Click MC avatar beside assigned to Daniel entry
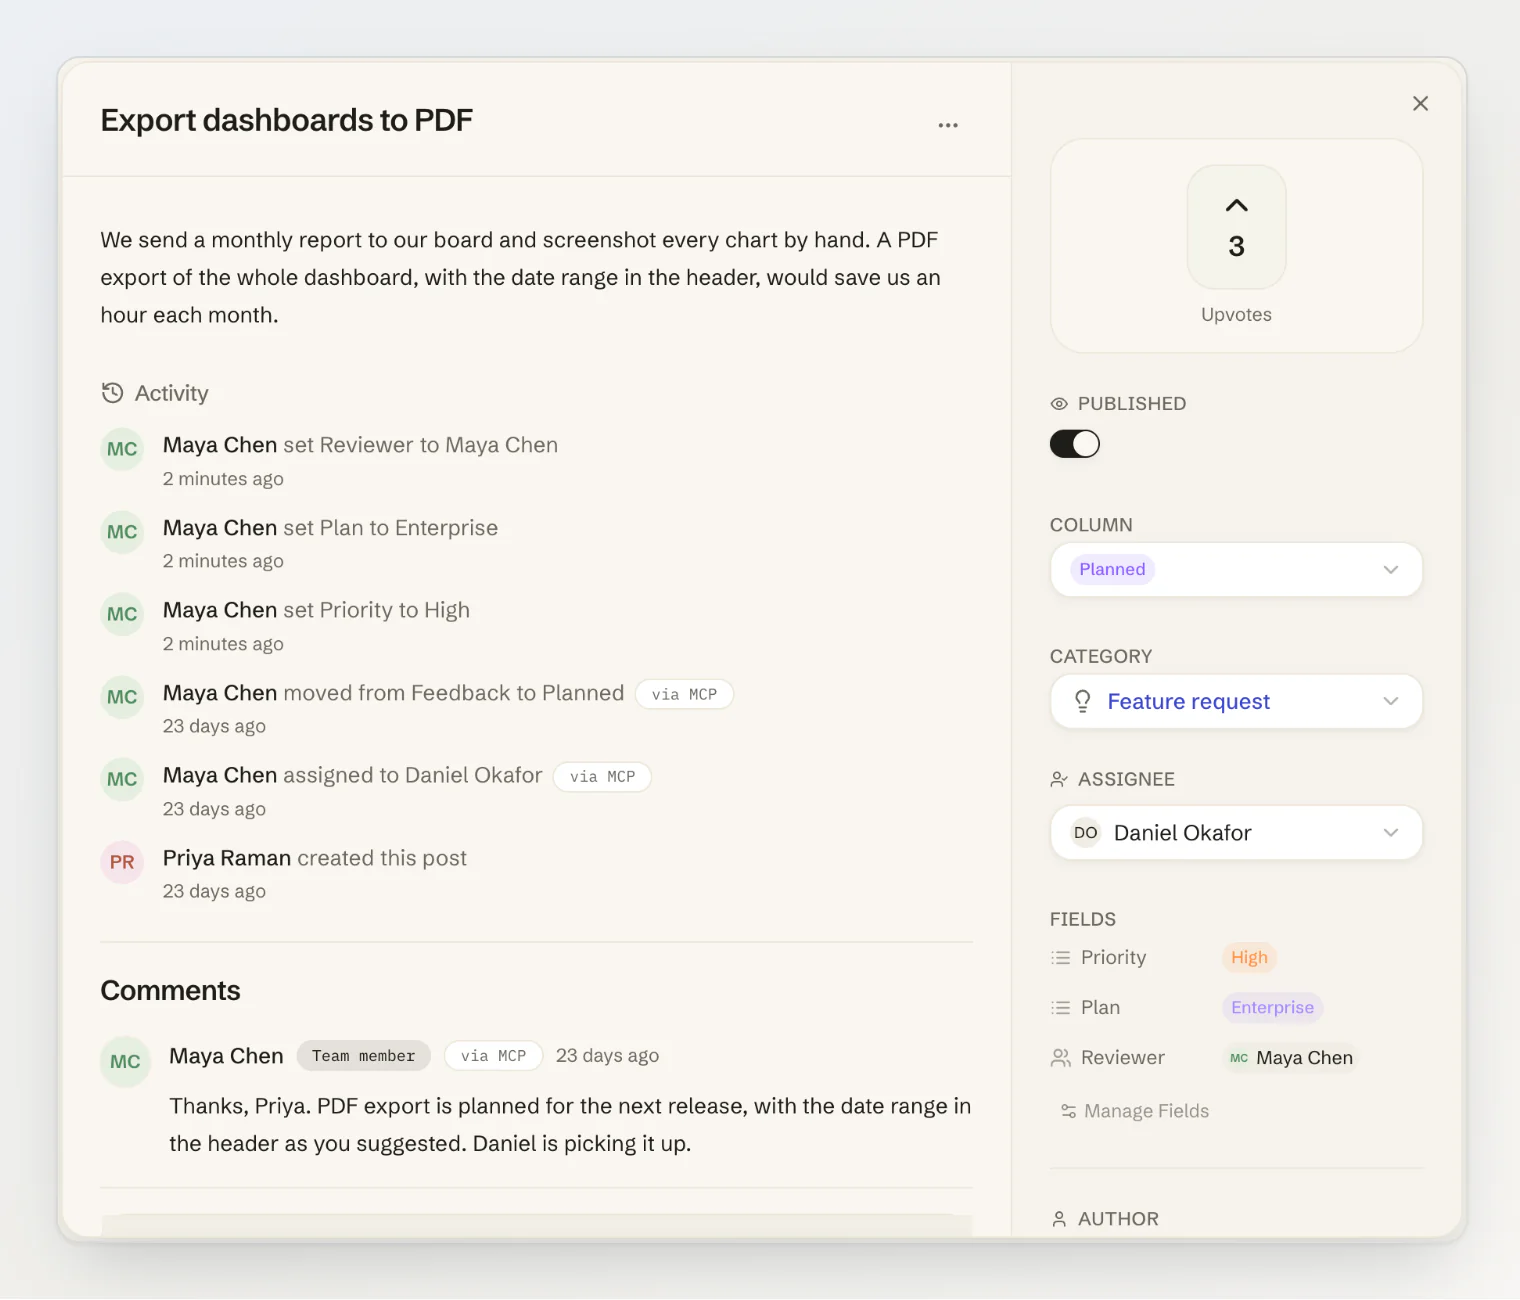The height and width of the screenshot is (1300, 1520). [122, 779]
